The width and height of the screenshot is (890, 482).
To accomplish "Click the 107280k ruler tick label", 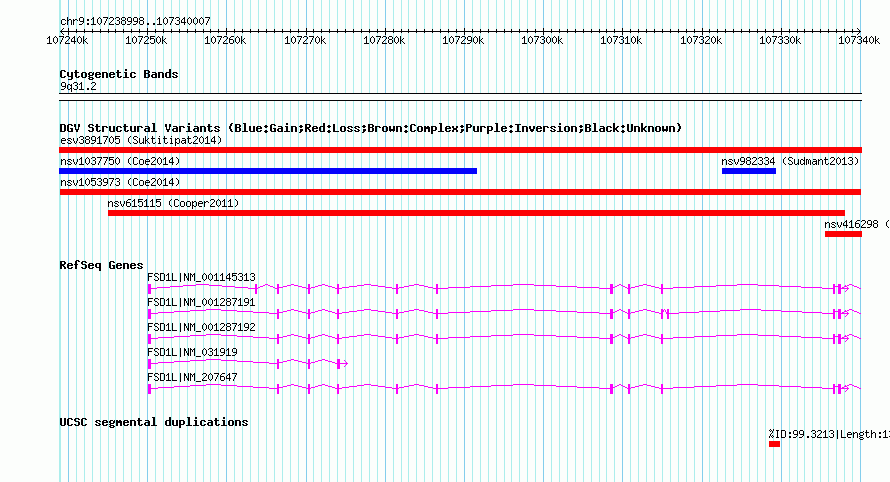I will [384, 40].
